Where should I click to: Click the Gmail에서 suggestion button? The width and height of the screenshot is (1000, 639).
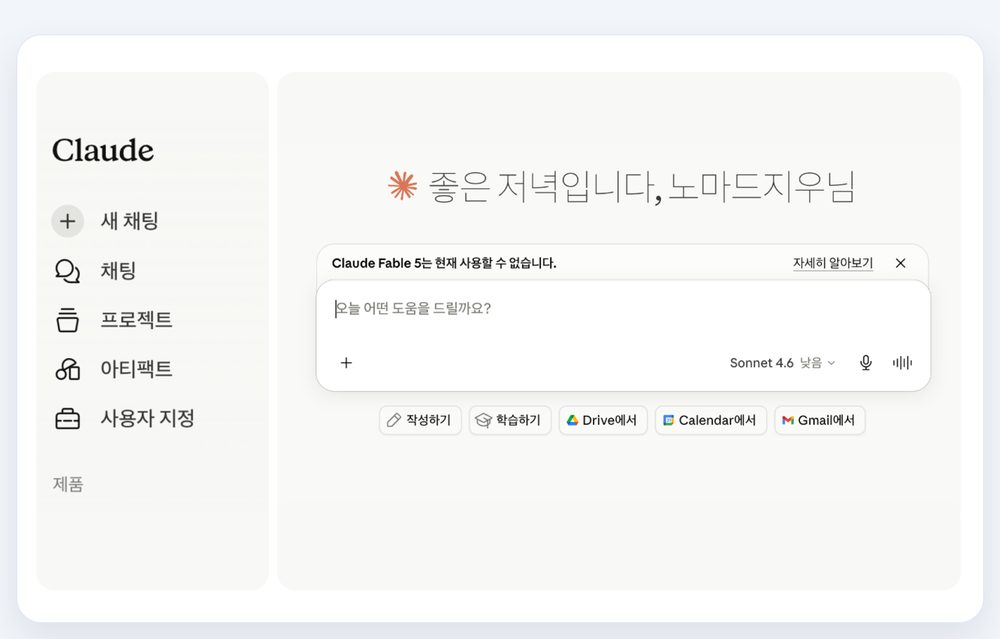(820, 420)
